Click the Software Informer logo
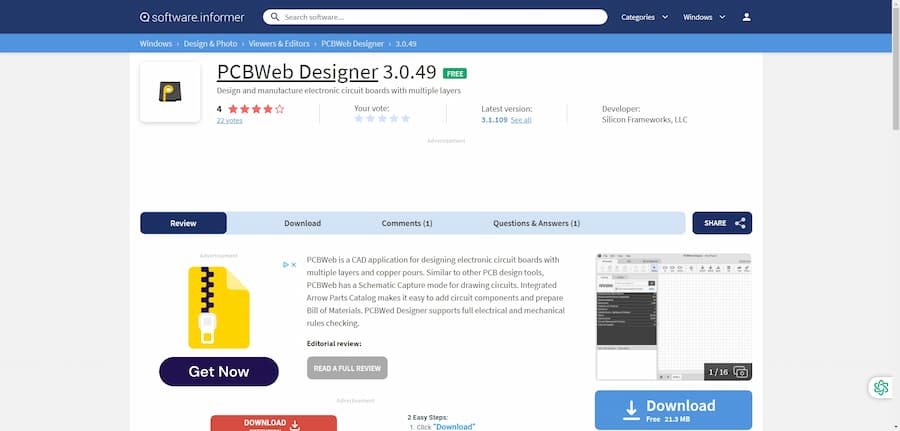Screen dimensions: 900x431 click(192, 17)
